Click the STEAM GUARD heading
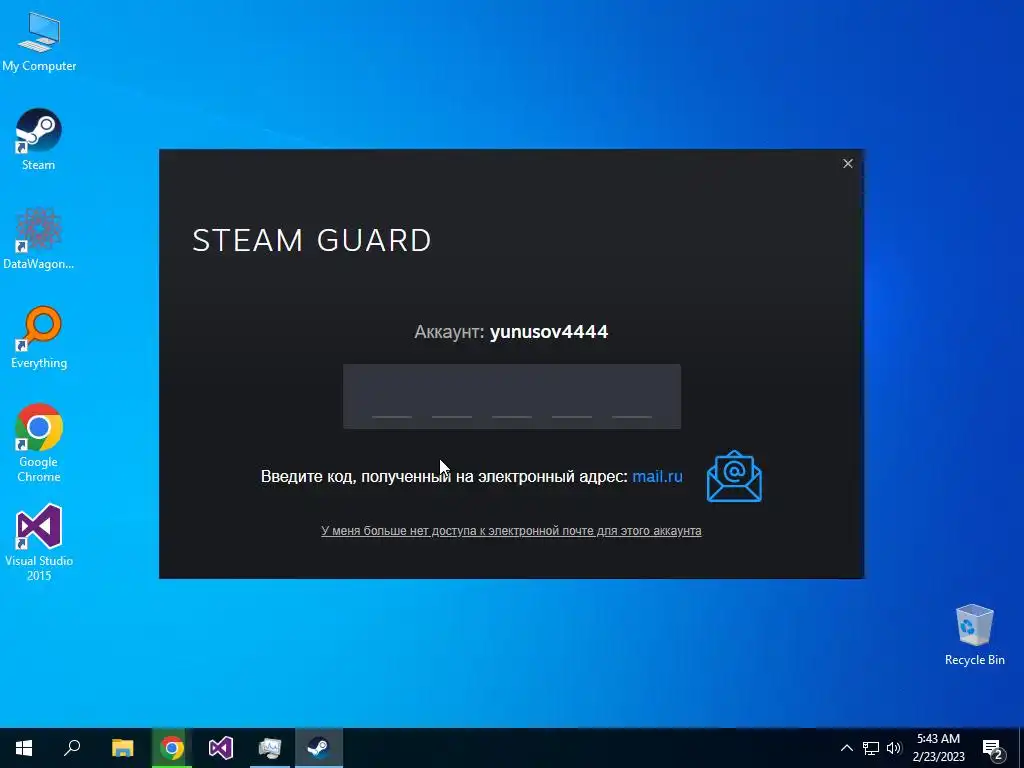This screenshot has width=1024, height=768. pyautogui.click(x=312, y=240)
